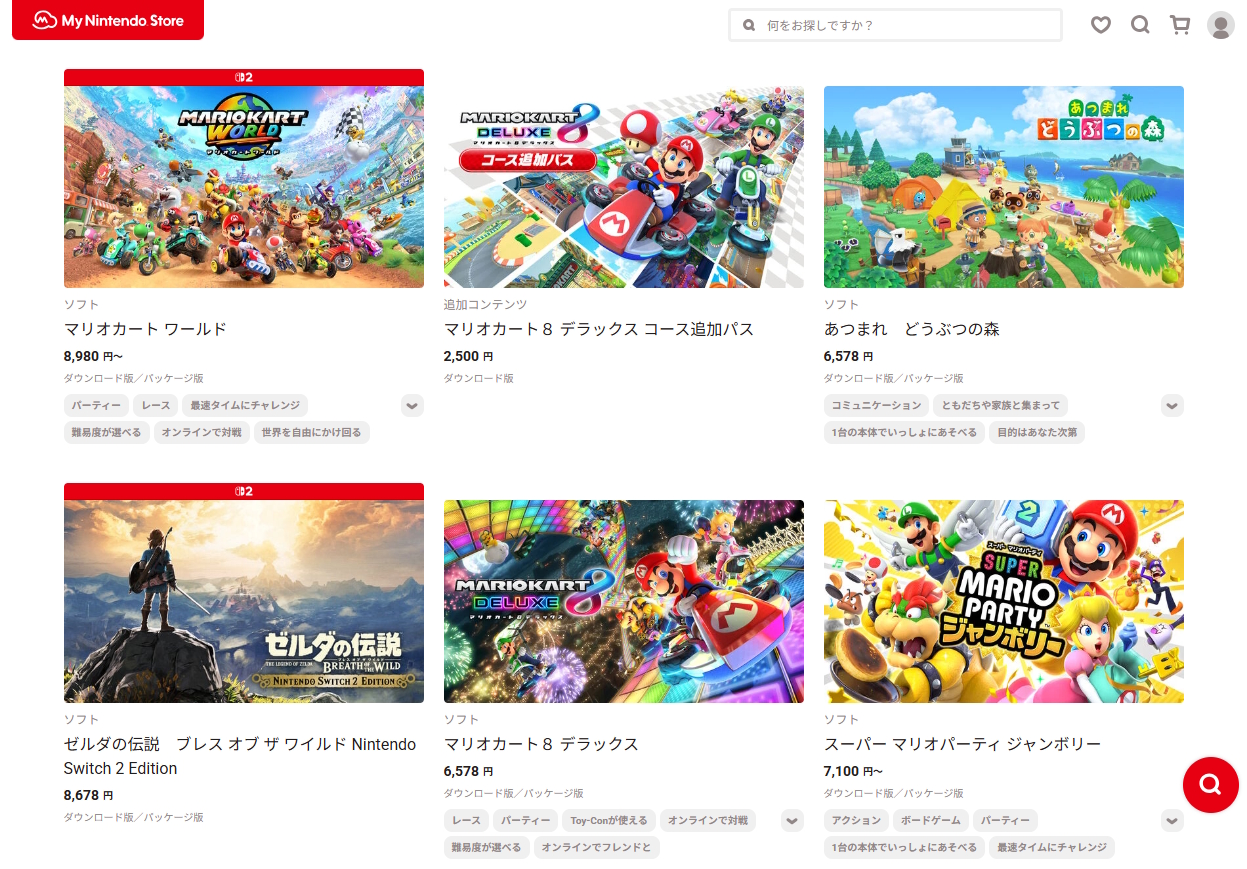Click the header magnifier search icon
The image size is (1247, 869).
[1140, 25]
